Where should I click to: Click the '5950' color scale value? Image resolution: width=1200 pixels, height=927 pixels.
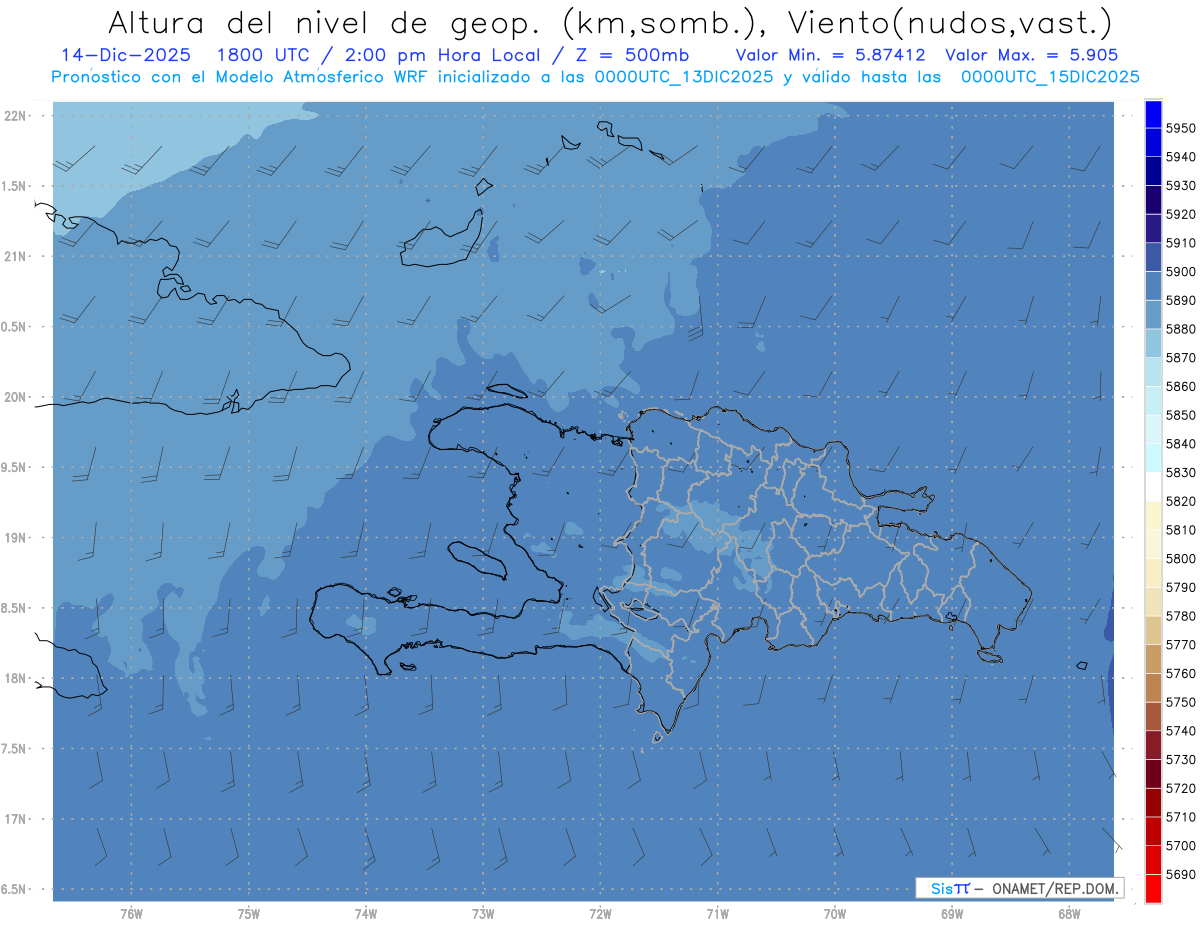tap(1180, 128)
